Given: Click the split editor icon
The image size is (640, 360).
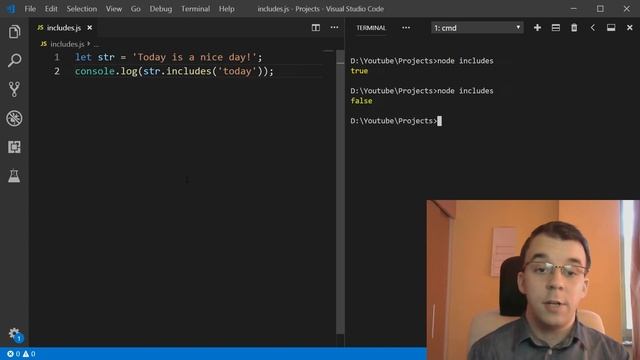Looking at the screenshot, I should coord(316,28).
